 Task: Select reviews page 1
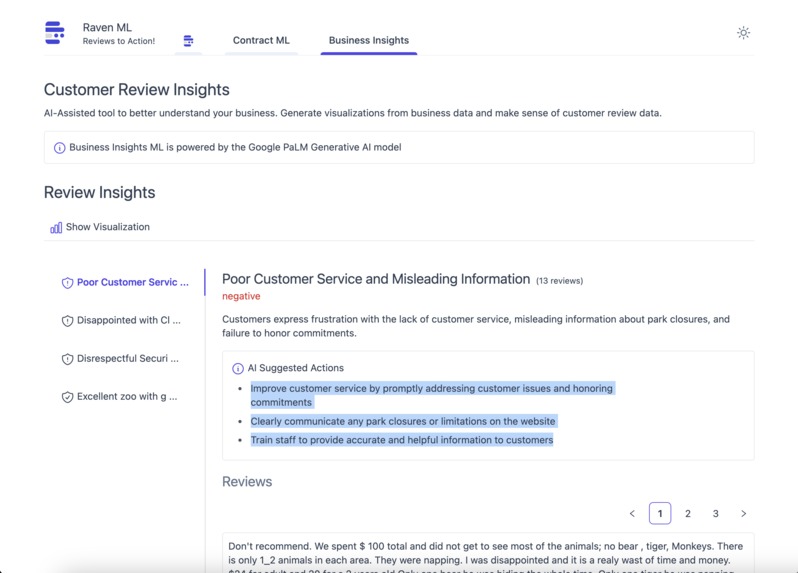660,513
